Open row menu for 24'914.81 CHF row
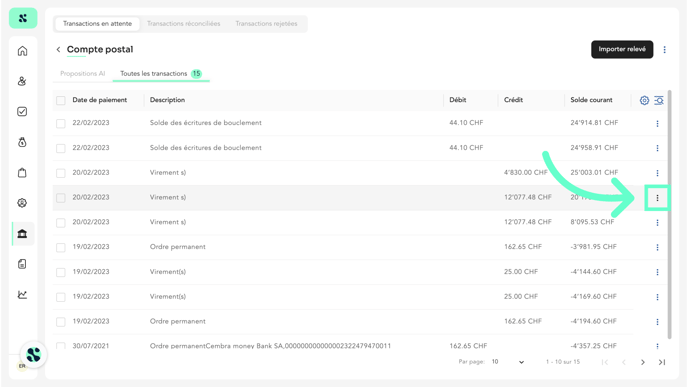This screenshot has height=387, width=688. click(657, 123)
